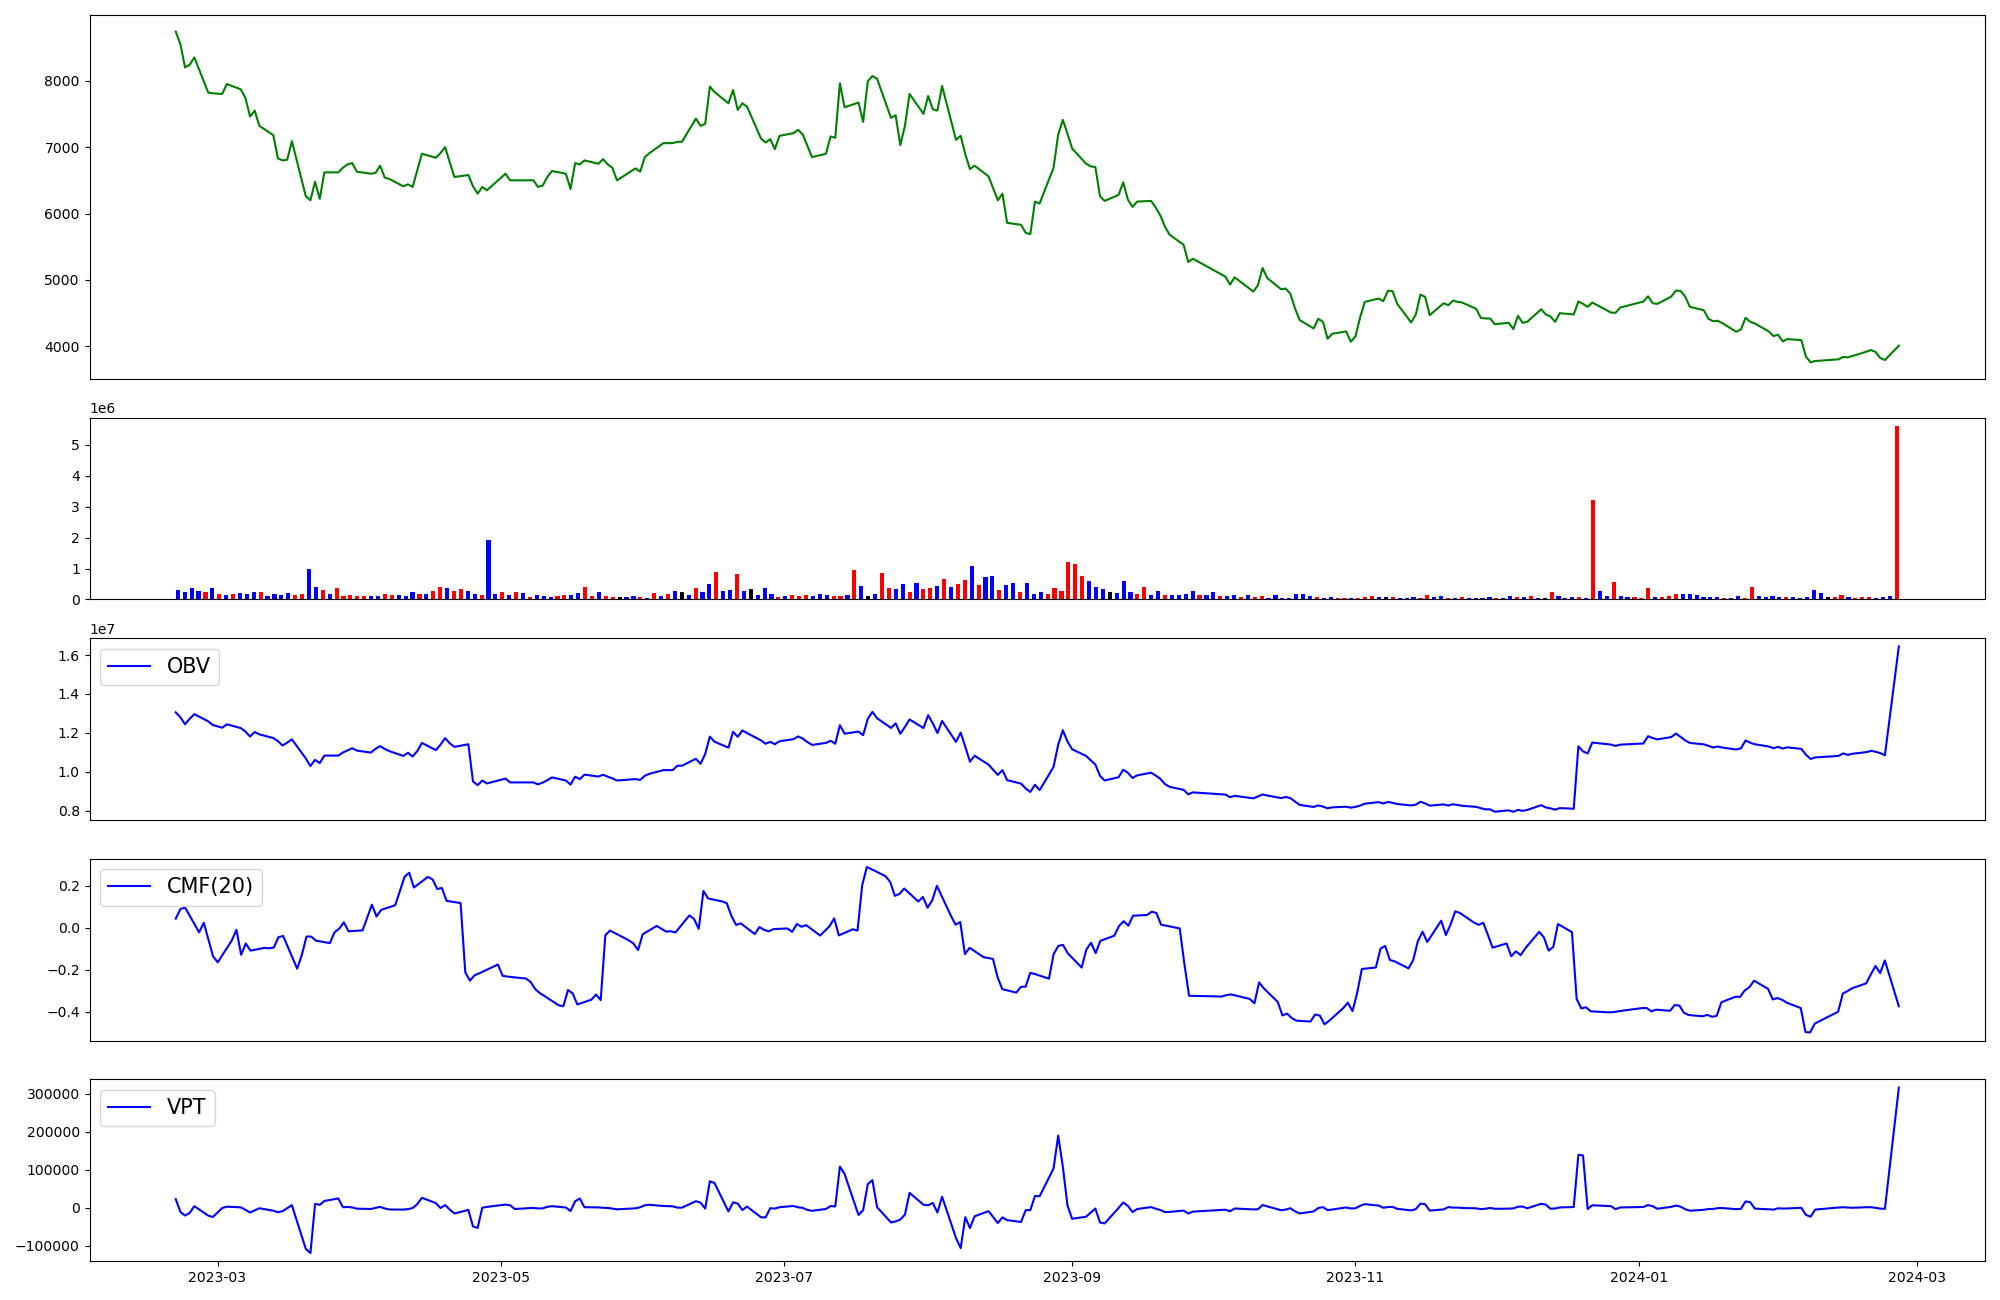
Task: Click the tallest red volume bar
Action: point(1896,513)
